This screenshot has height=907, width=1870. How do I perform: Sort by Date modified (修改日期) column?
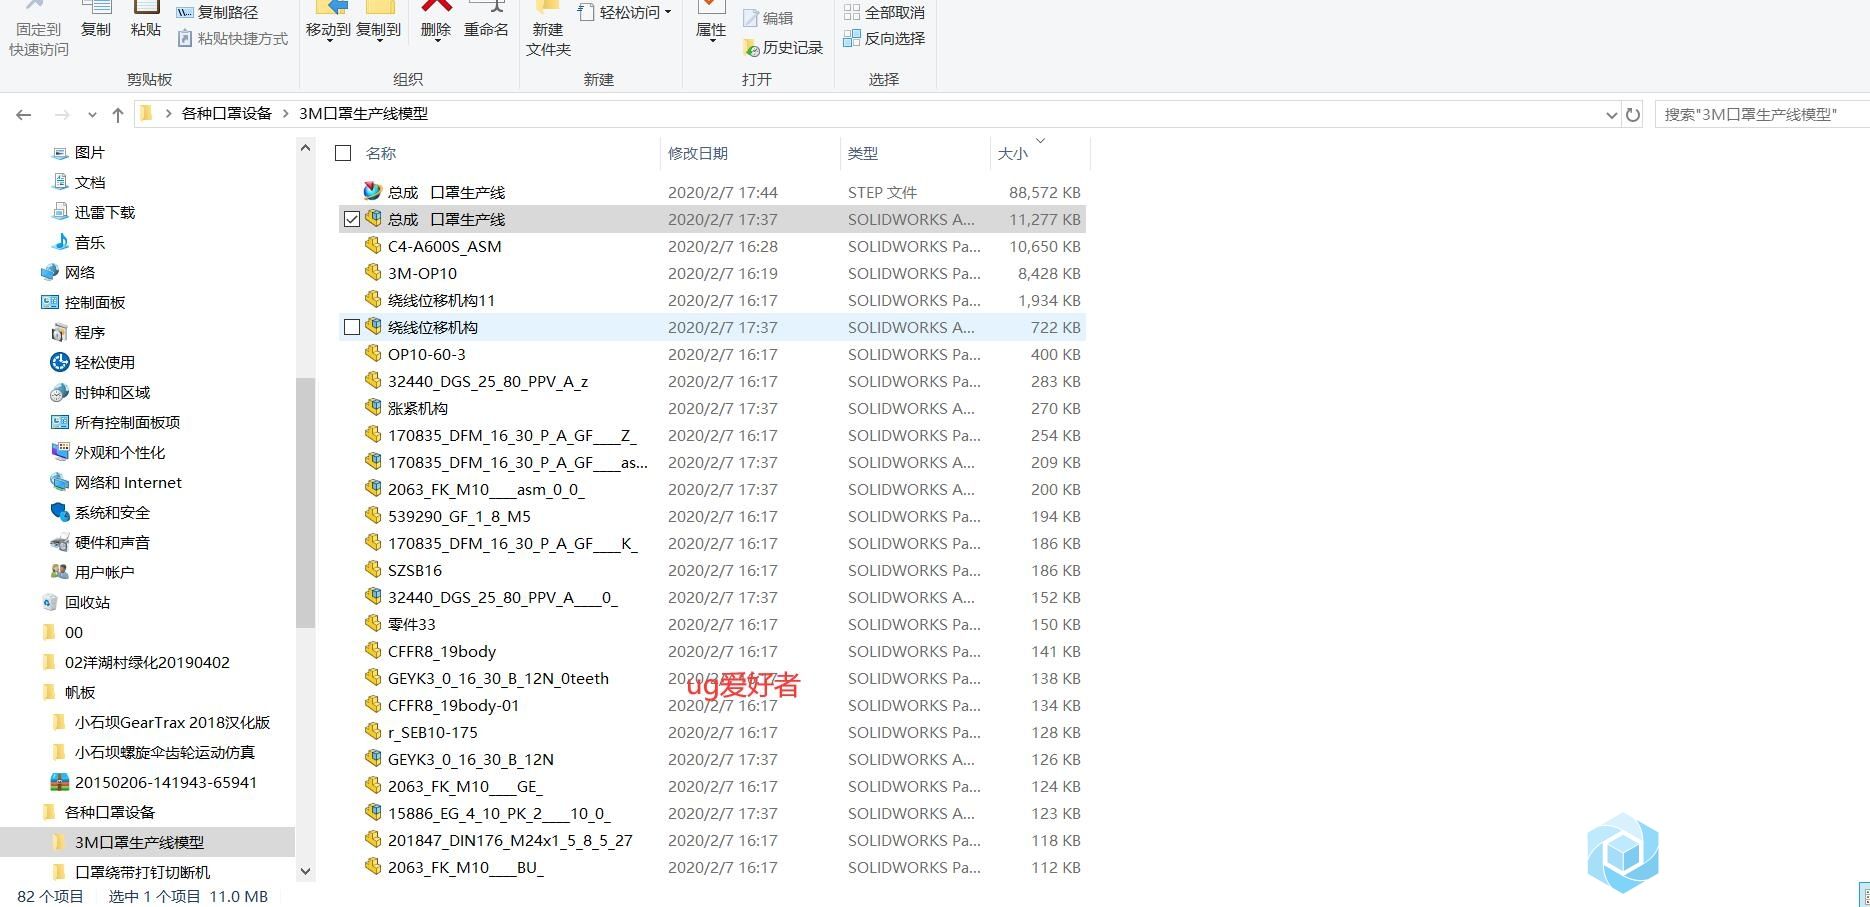698,153
